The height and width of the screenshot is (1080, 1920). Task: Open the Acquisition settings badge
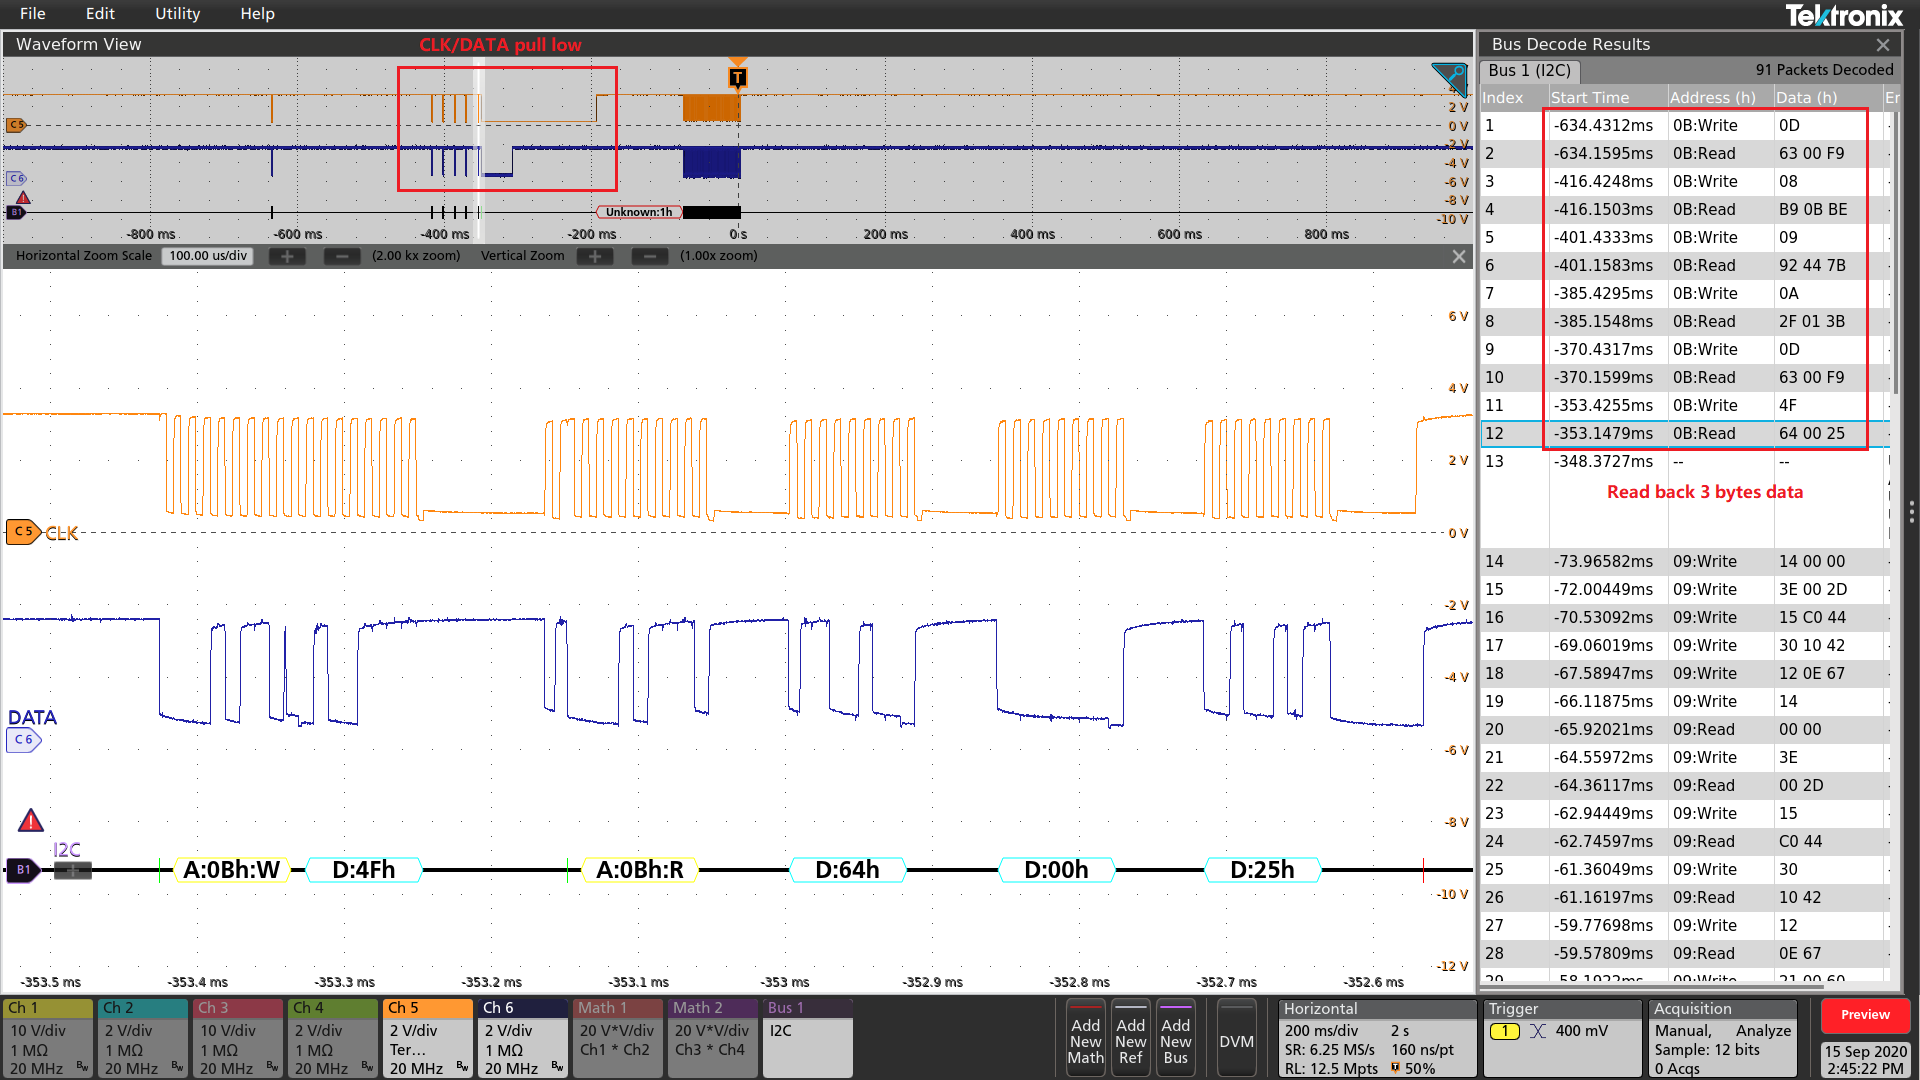[x=1723, y=1038]
